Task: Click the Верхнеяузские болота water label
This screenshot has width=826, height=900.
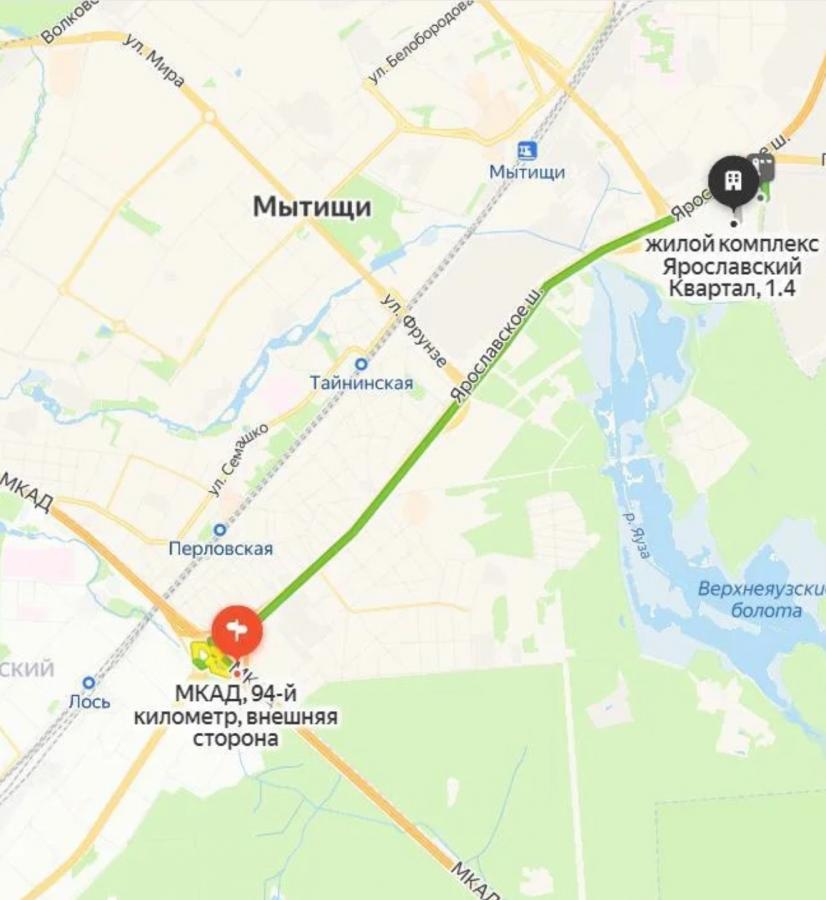Action: (763, 599)
